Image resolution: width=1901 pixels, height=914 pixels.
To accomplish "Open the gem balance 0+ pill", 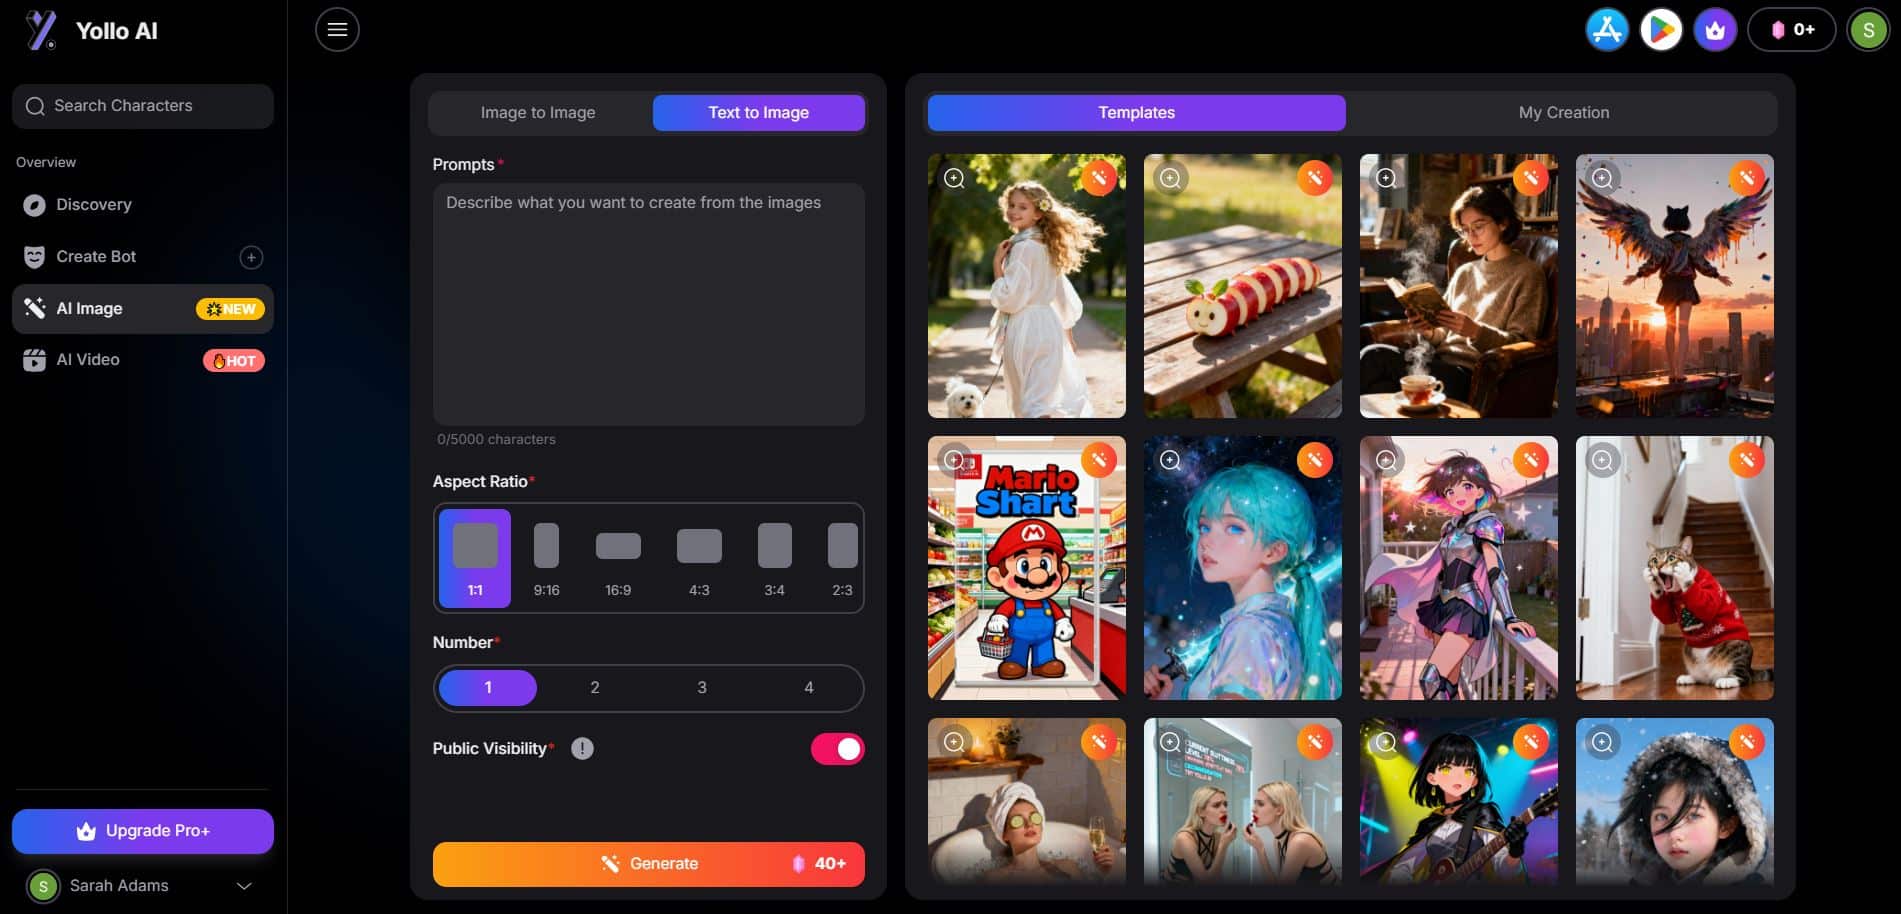I will 1792,30.
